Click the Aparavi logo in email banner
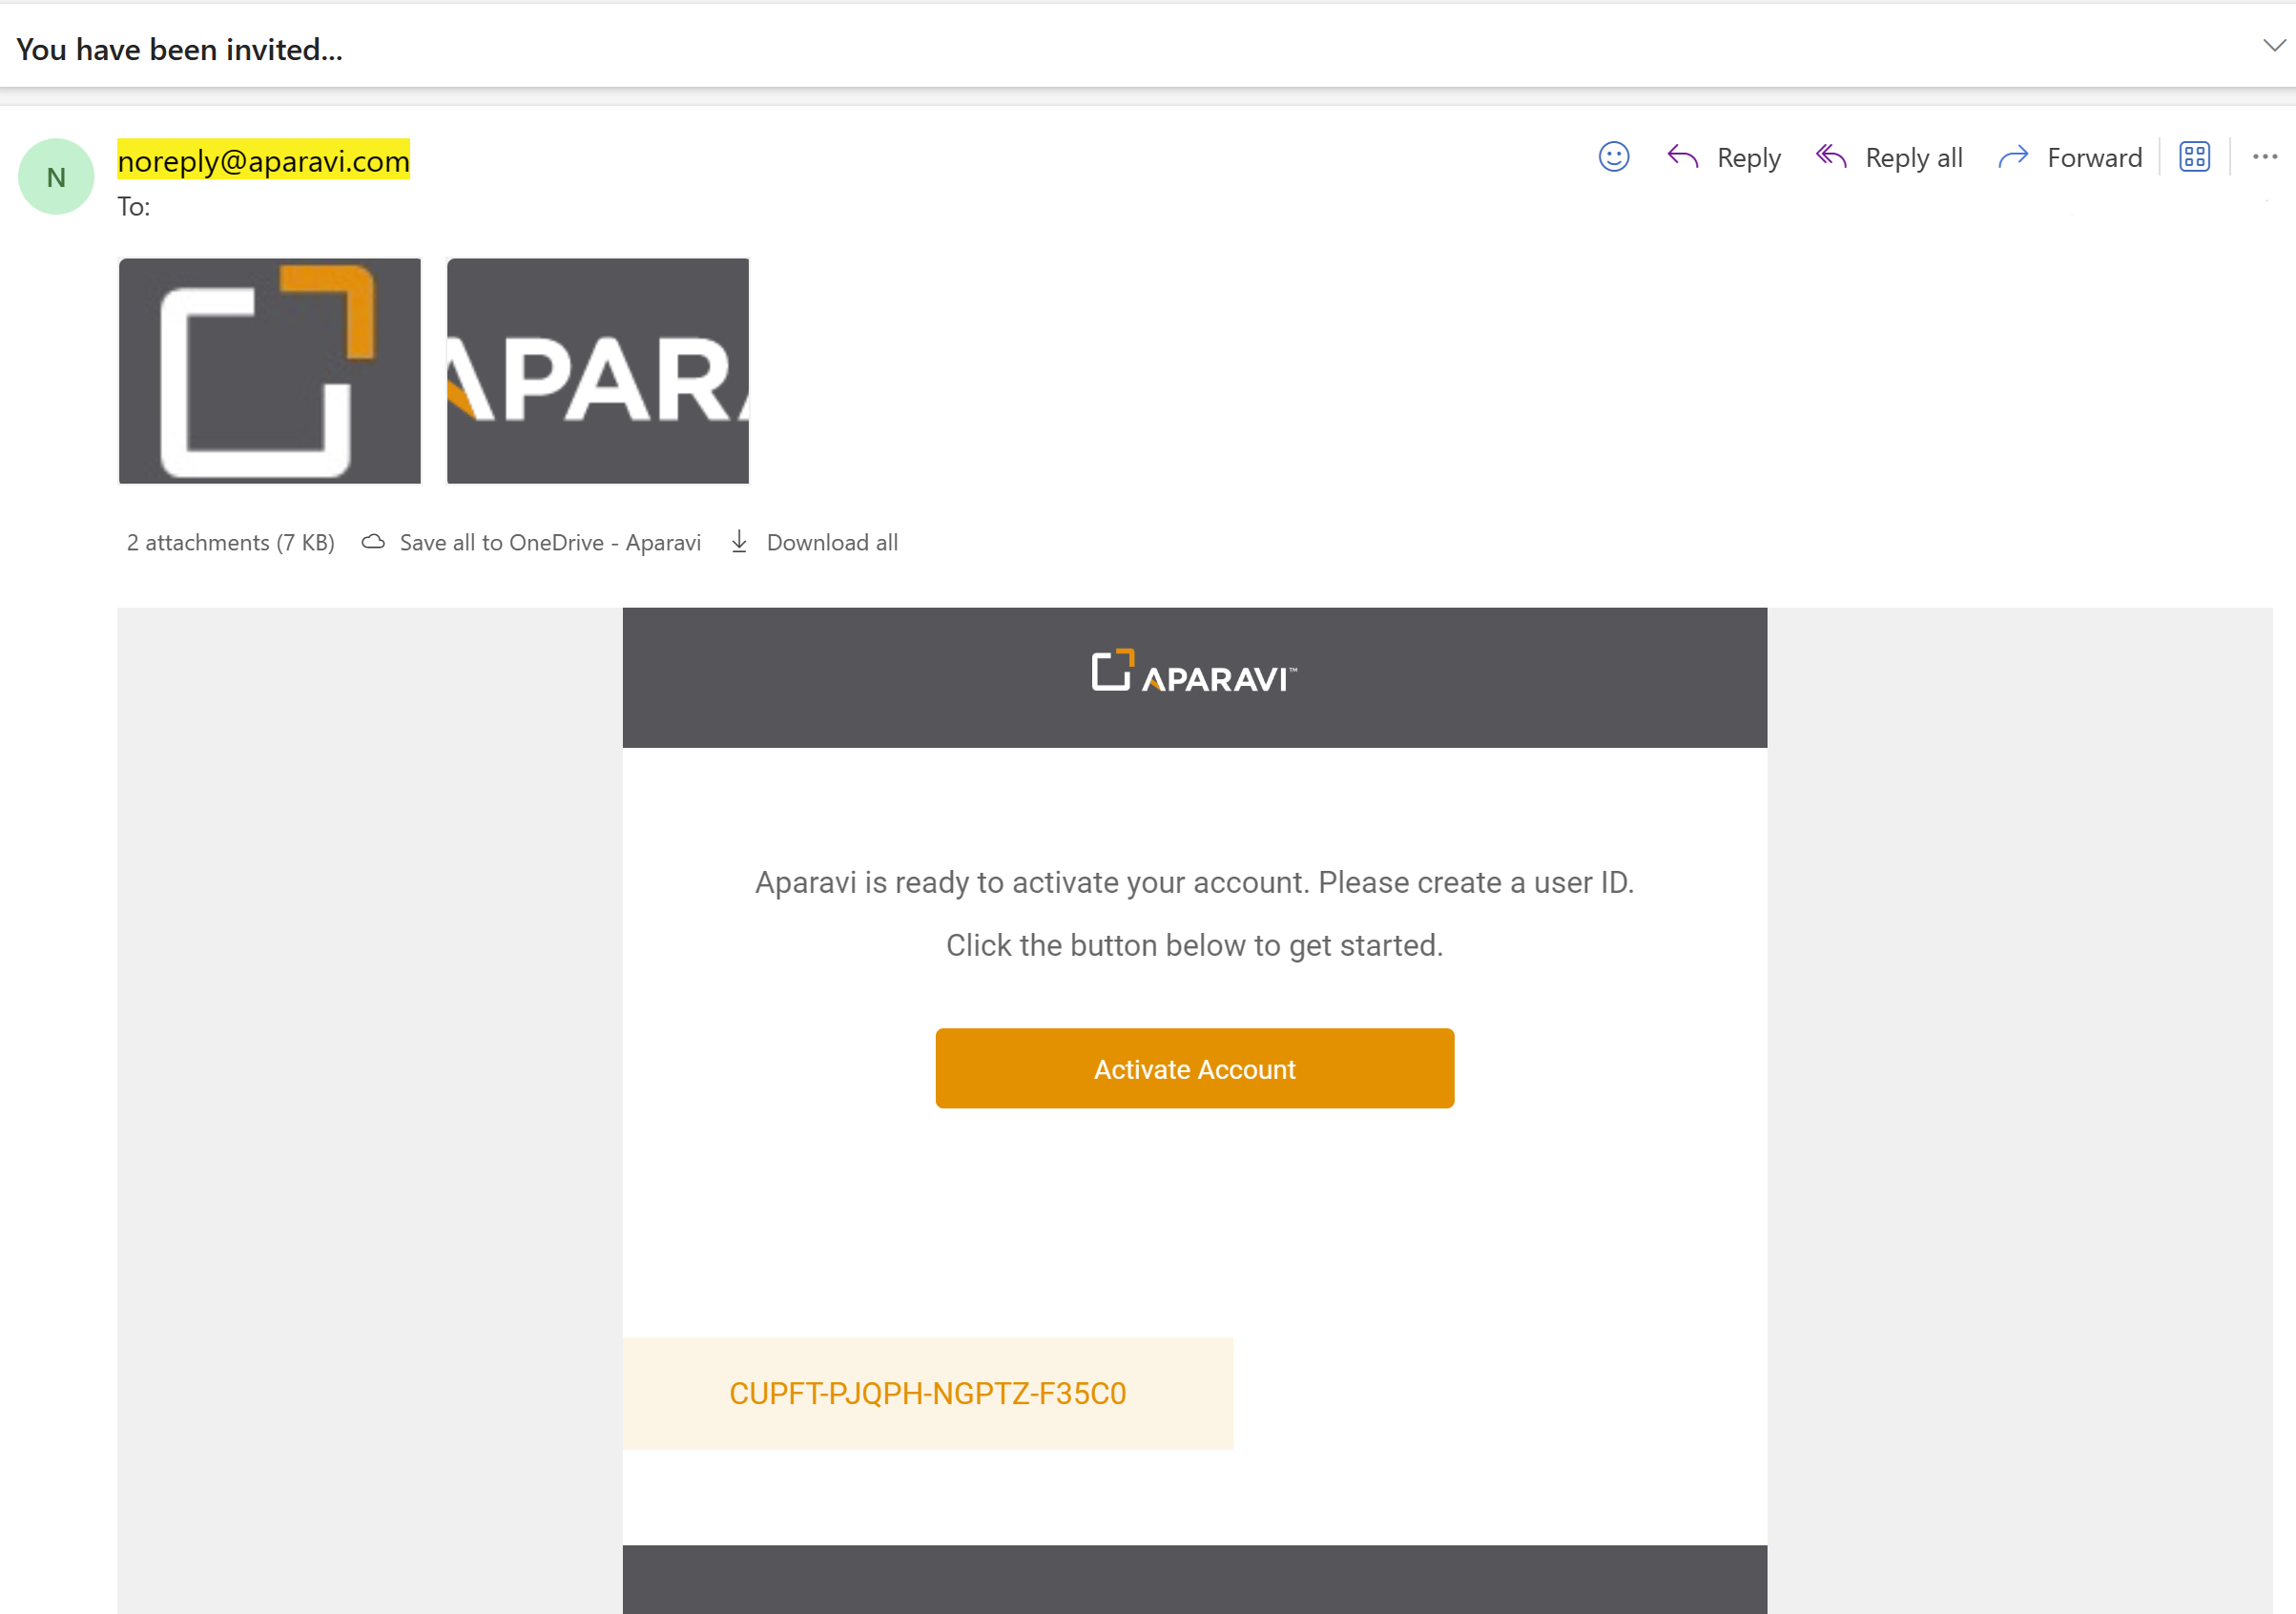This screenshot has height=1614, width=2296. point(1194,672)
